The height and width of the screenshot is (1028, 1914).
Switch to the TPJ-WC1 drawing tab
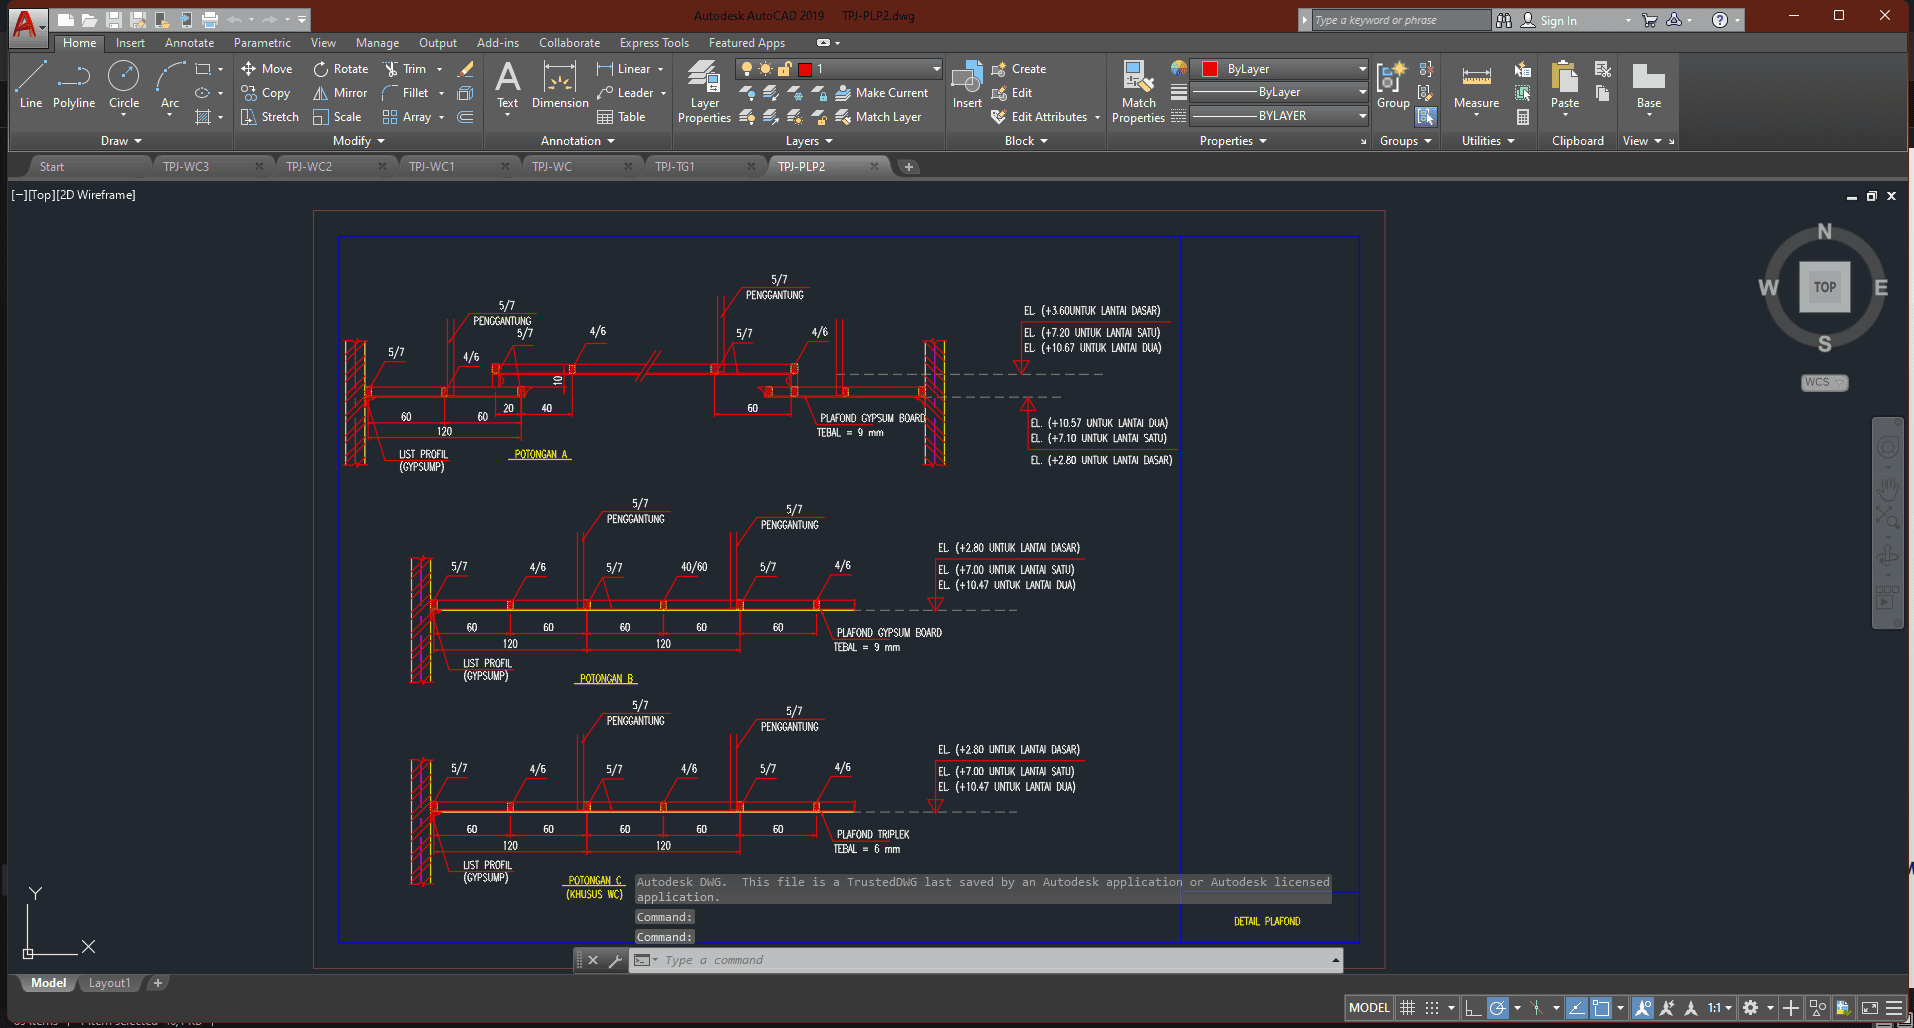point(432,167)
